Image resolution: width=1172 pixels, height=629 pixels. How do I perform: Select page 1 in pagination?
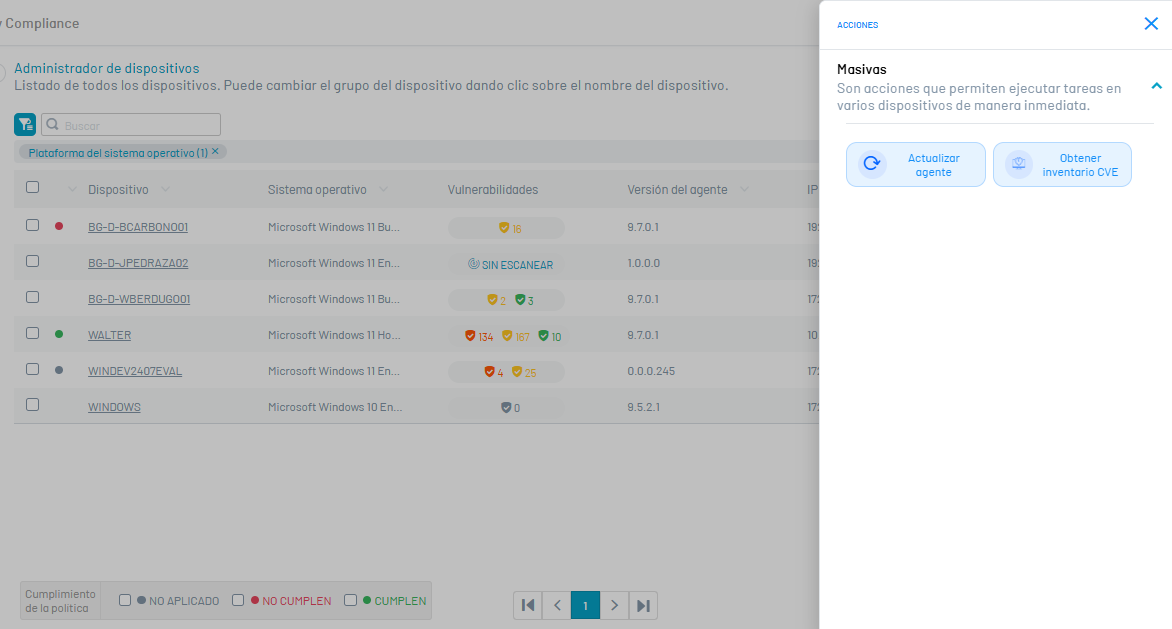coord(586,605)
